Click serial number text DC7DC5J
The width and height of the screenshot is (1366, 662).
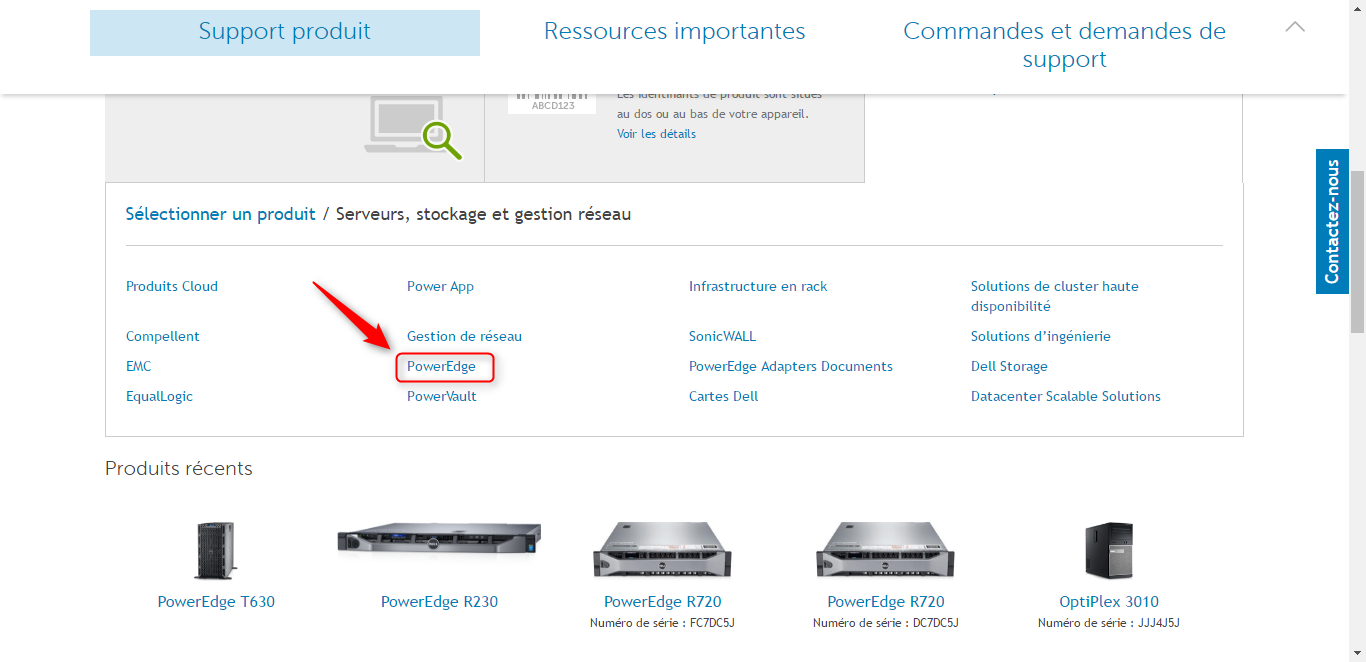tap(935, 623)
